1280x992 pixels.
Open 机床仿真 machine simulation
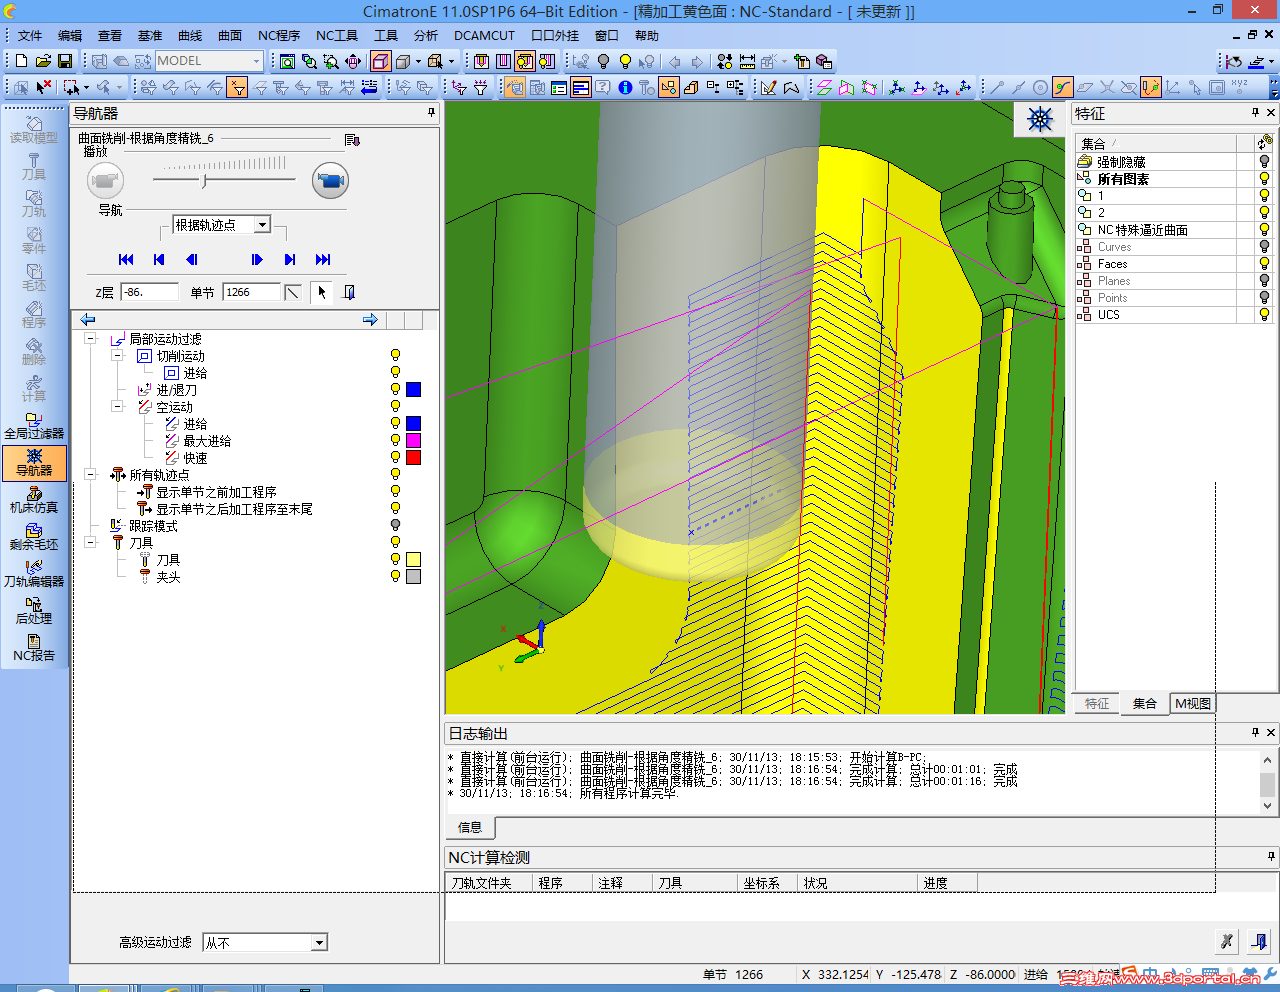34,499
